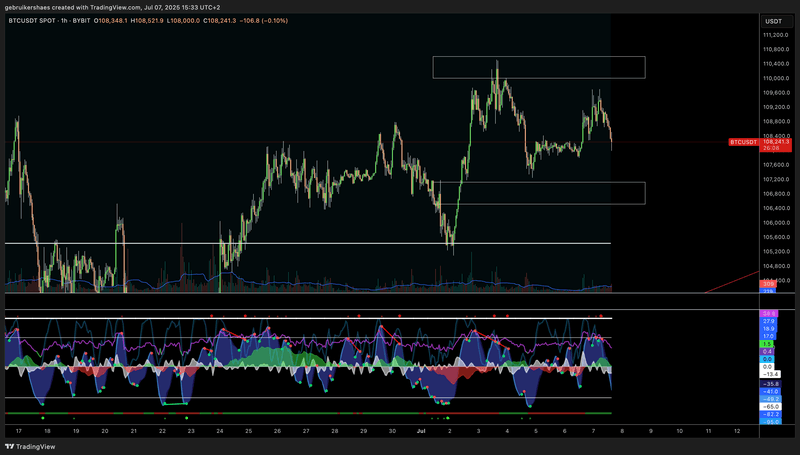Click the blue 17.0 indicator value tag
The image size is (800, 455).
pyautogui.click(x=768, y=337)
